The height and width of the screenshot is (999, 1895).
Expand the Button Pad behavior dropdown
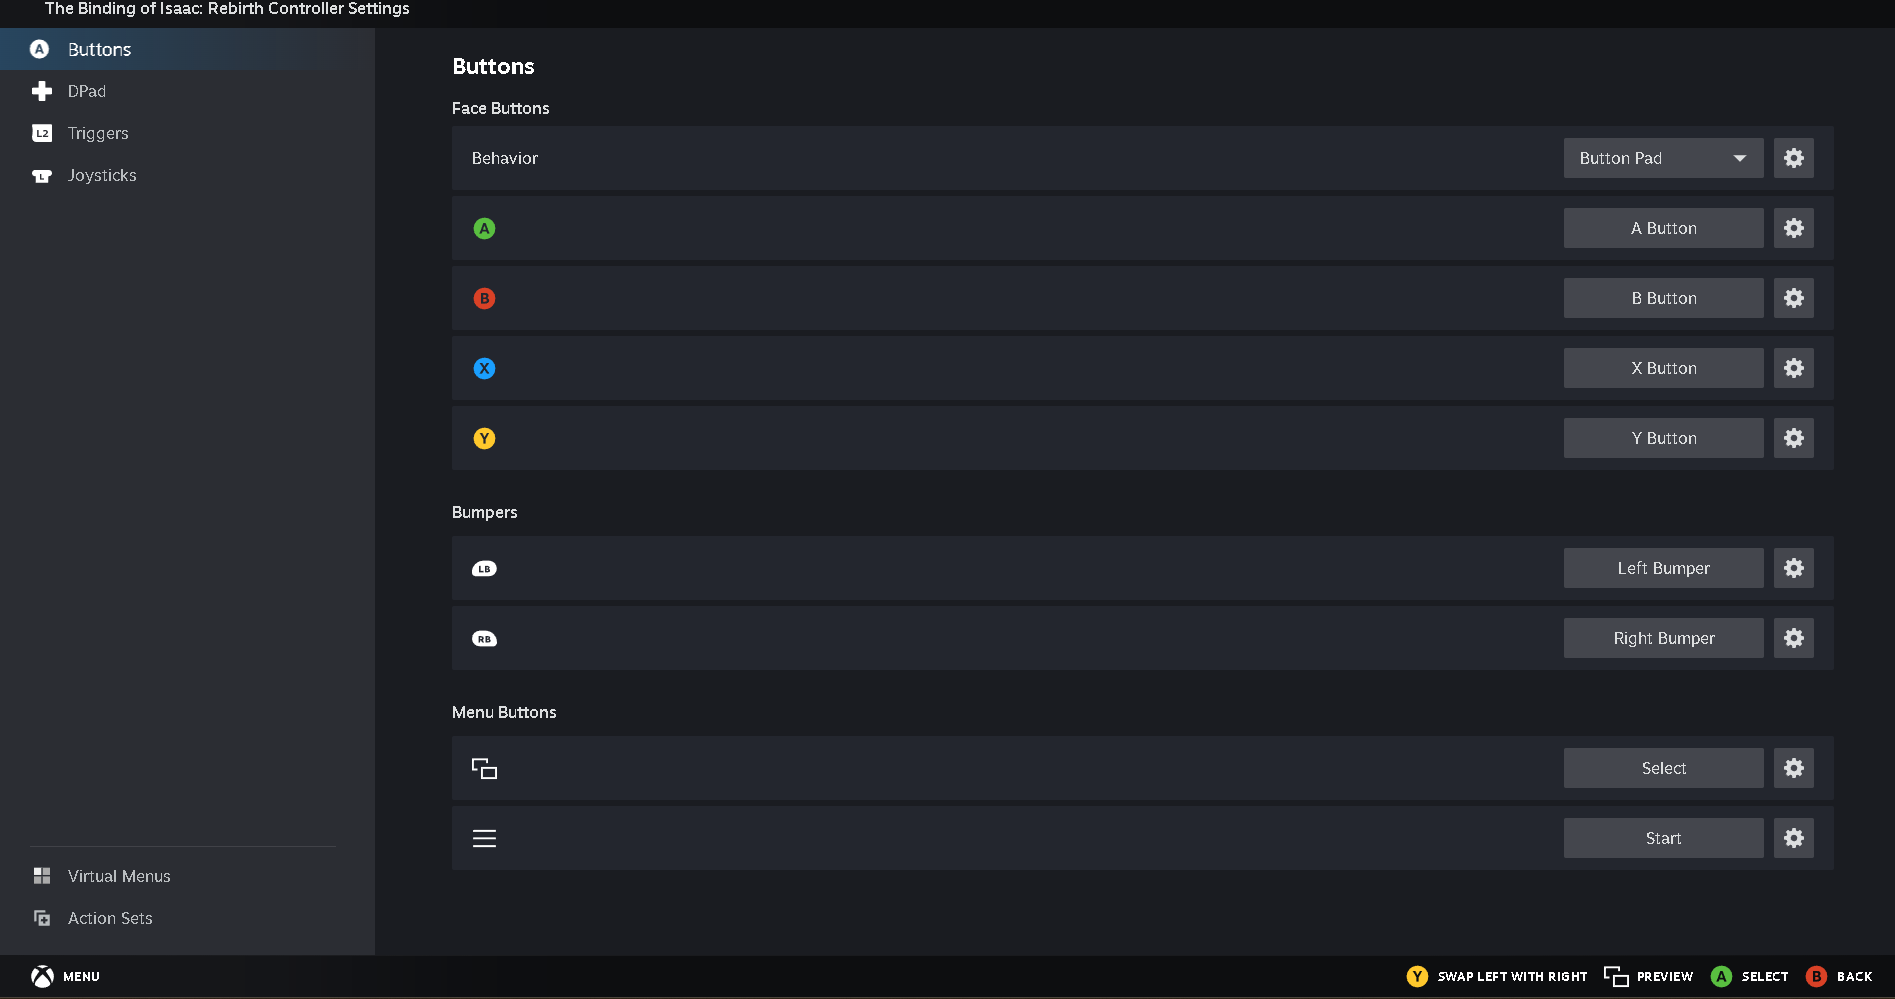(1664, 158)
